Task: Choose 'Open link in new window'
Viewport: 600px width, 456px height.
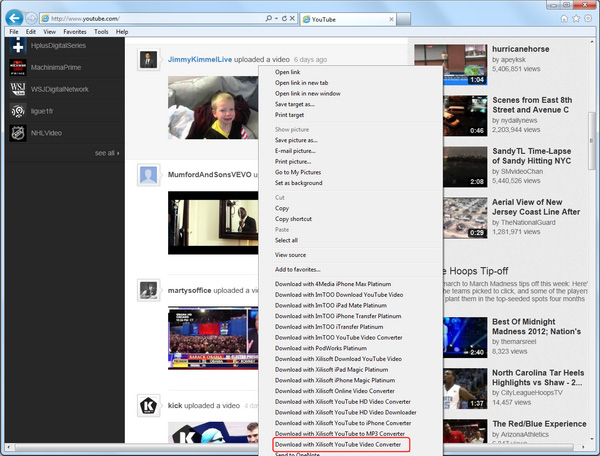Action: click(x=307, y=93)
